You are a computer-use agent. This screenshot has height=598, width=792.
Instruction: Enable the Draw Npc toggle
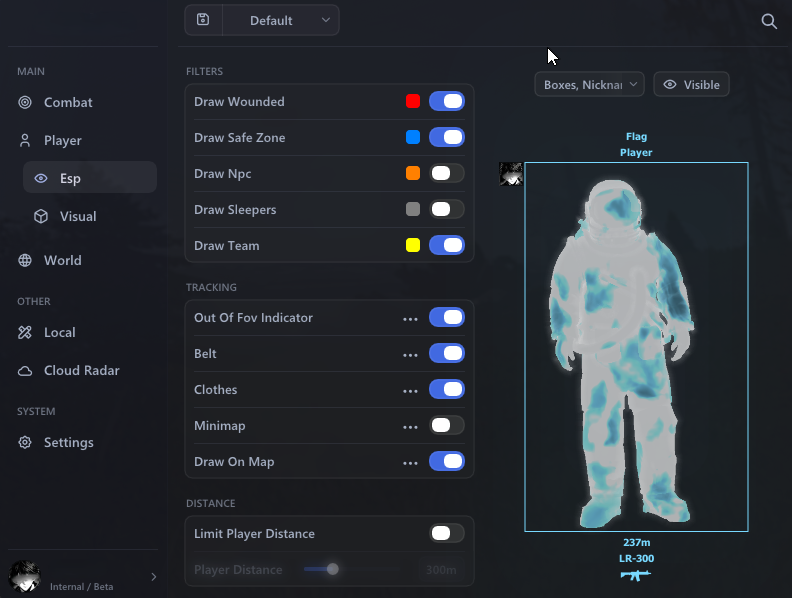click(447, 173)
